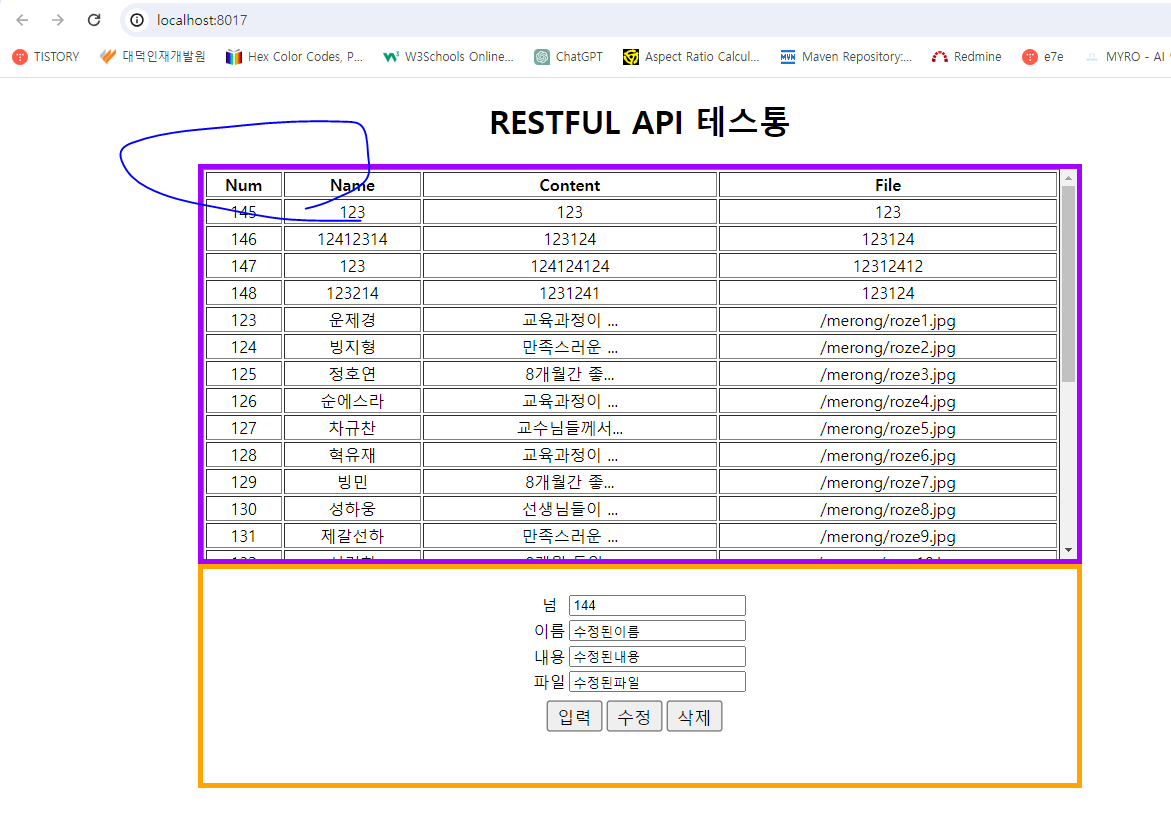Click the file cell /merong/roze2.jpg
This screenshot has width=1171, height=823.
click(x=888, y=347)
